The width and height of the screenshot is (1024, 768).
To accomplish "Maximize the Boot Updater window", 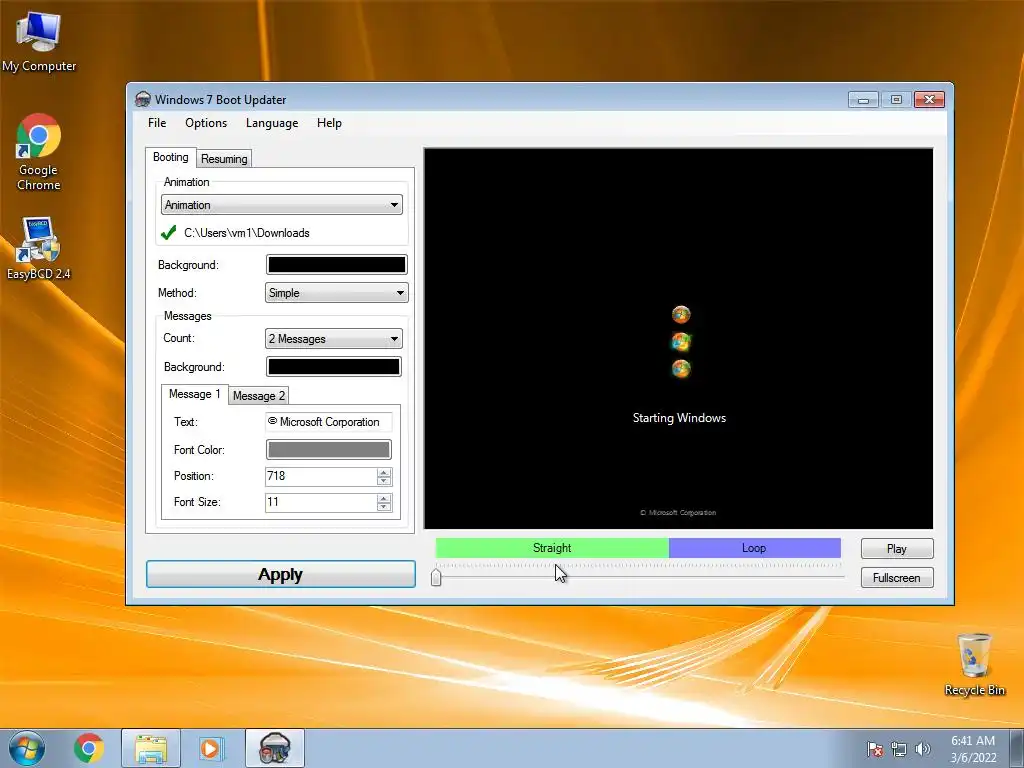I will (x=896, y=99).
